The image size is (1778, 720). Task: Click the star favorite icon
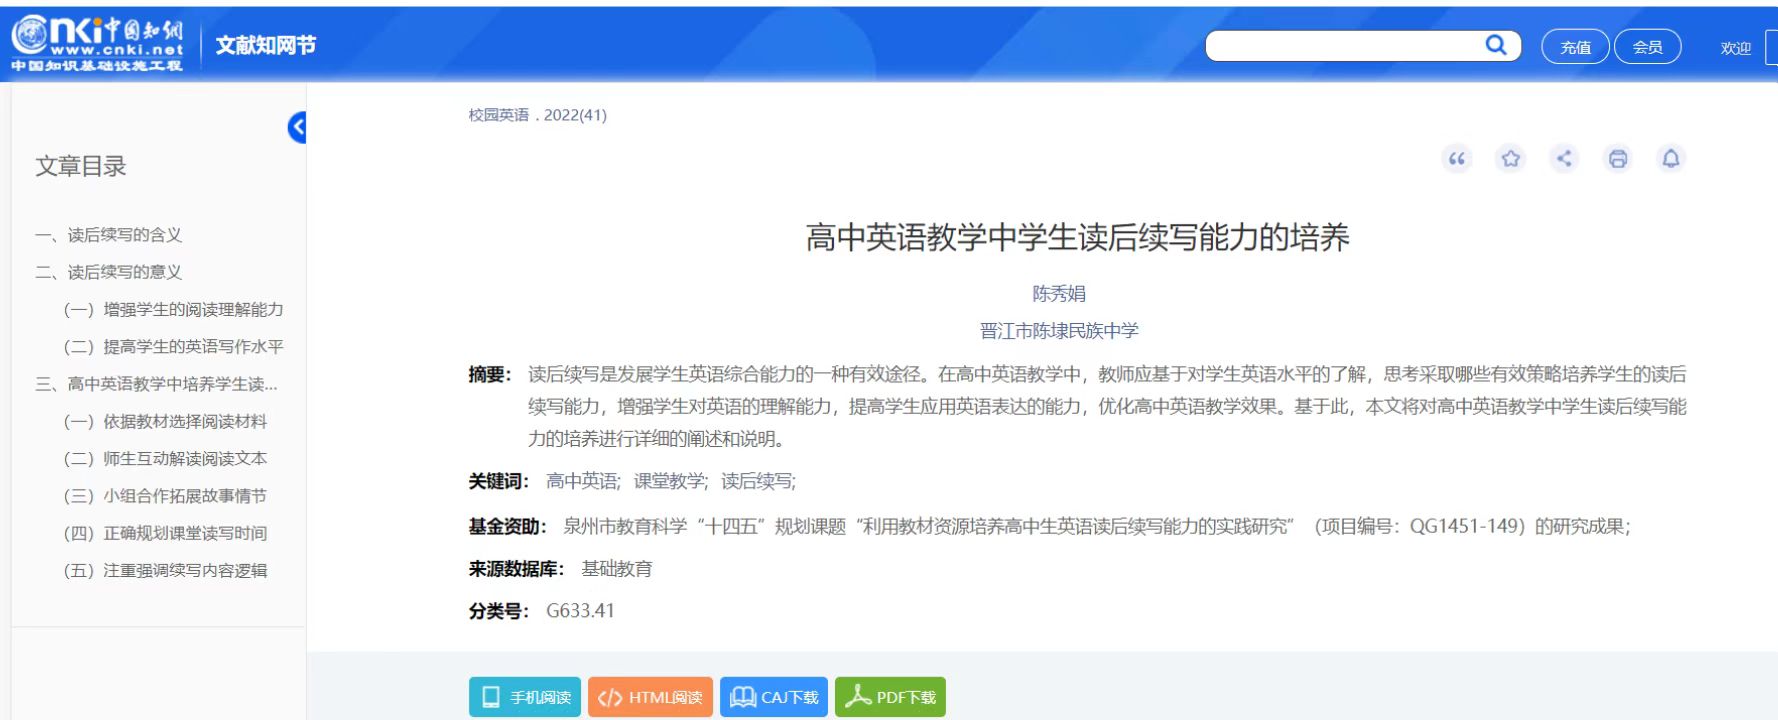[1510, 159]
